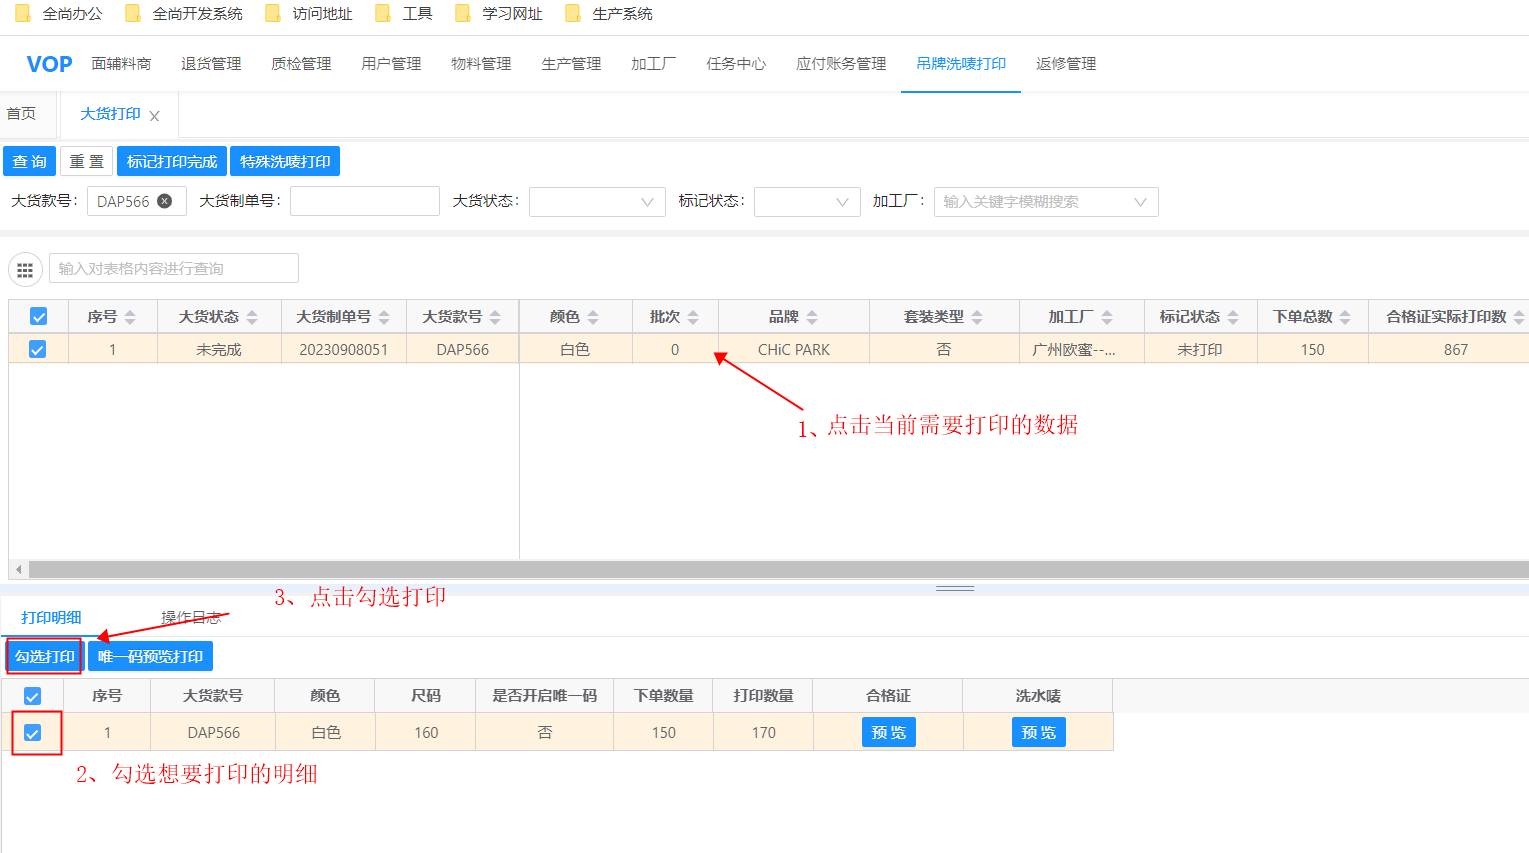Expand the 大货状态 dropdown

[597, 202]
